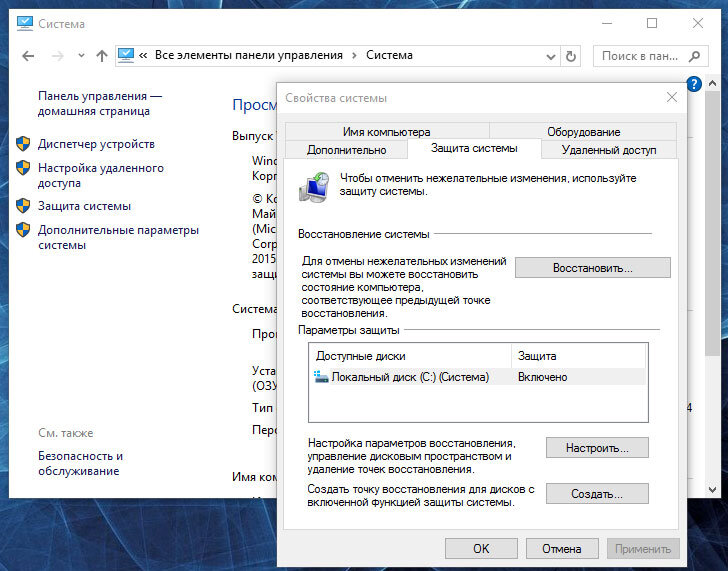Image resolution: width=728 pixels, height=571 pixels.
Task: Click the vertical scrollbar thumb in Система window
Action: point(712,224)
